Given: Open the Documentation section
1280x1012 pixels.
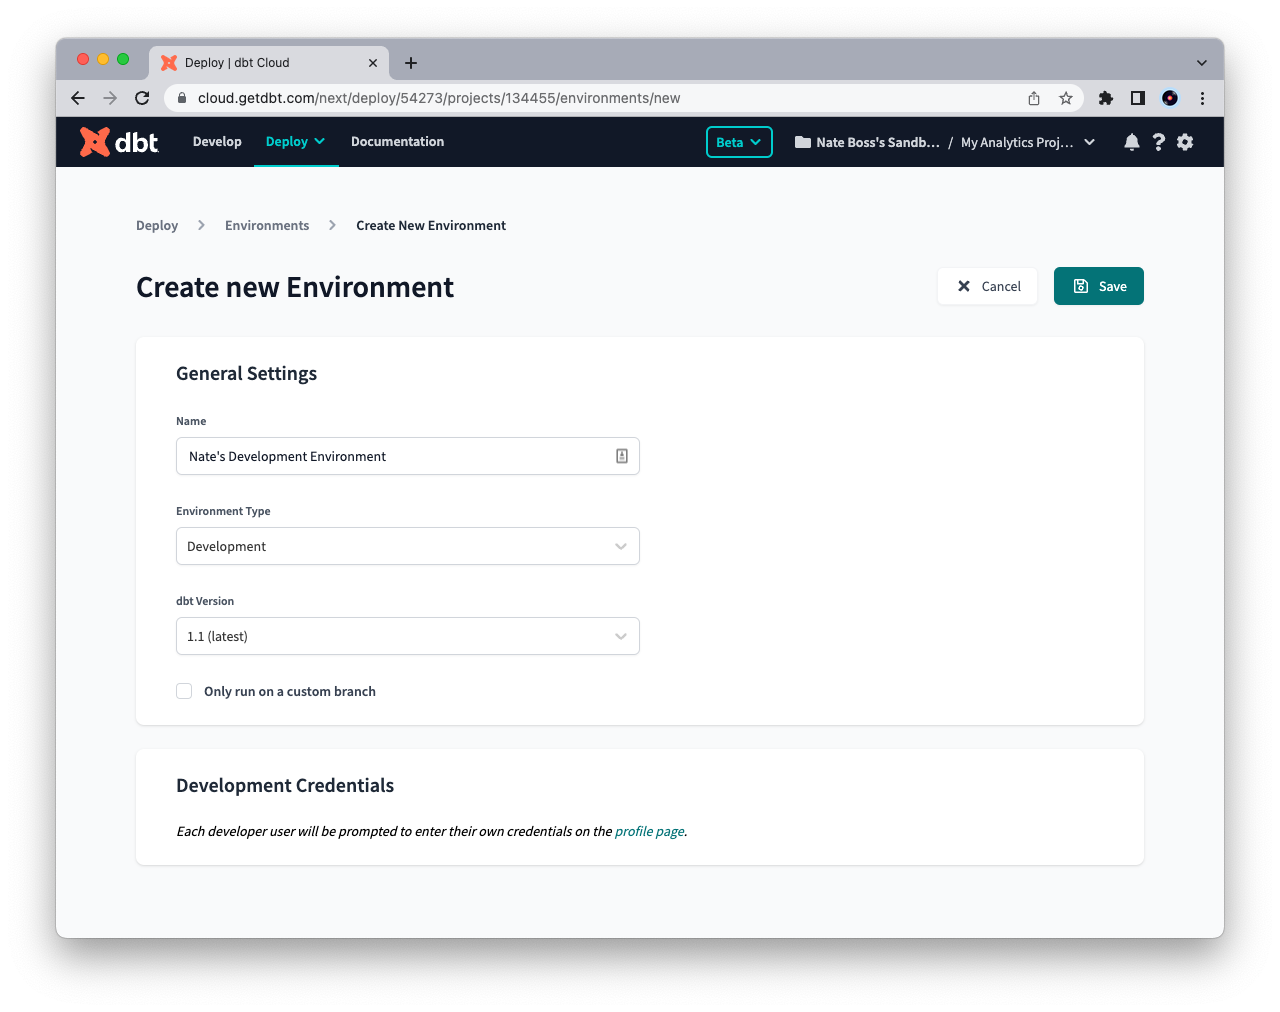Looking at the screenshot, I should pos(397,141).
